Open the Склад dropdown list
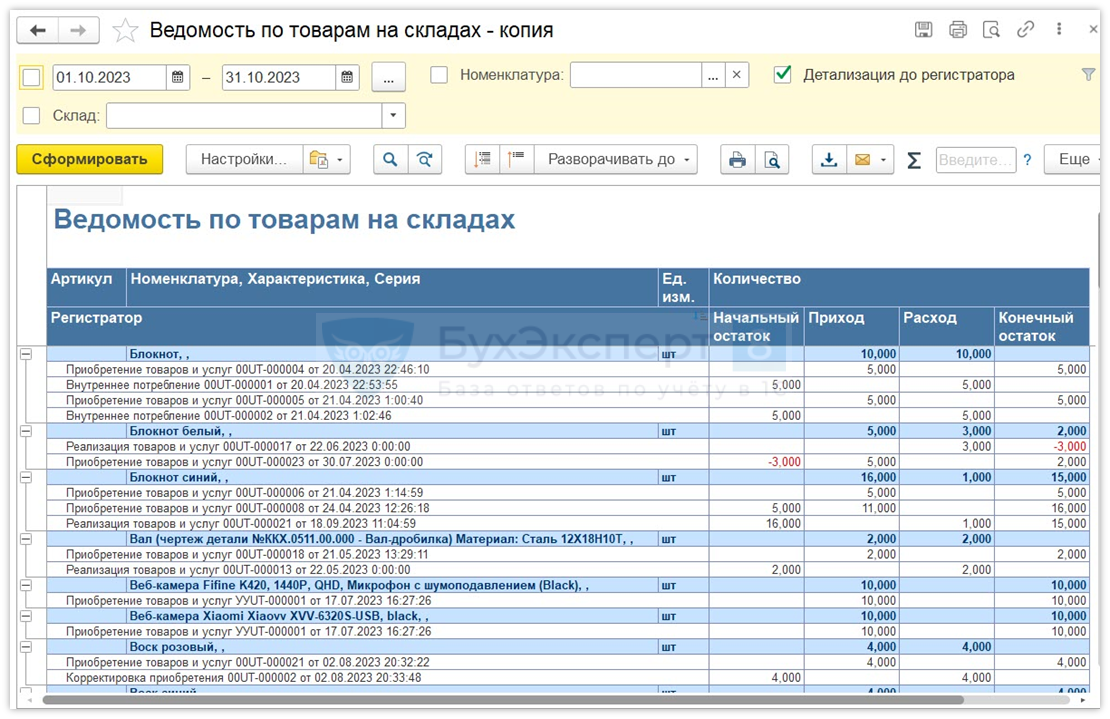This screenshot has width=1110, height=719. 394,116
